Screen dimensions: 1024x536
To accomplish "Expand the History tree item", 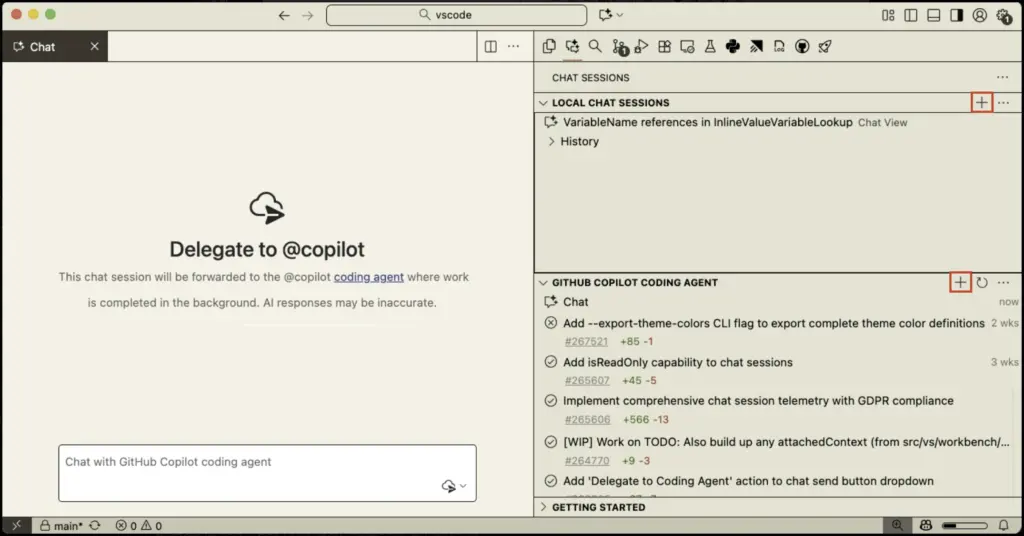I will 551,142.
